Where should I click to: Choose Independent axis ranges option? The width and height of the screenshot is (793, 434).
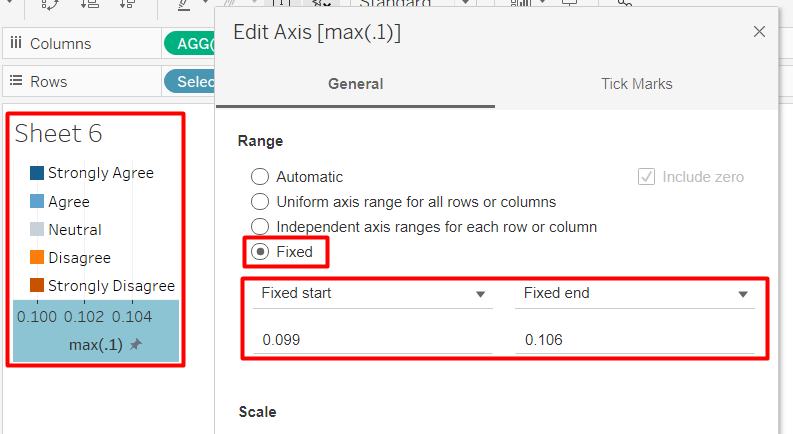[260, 226]
